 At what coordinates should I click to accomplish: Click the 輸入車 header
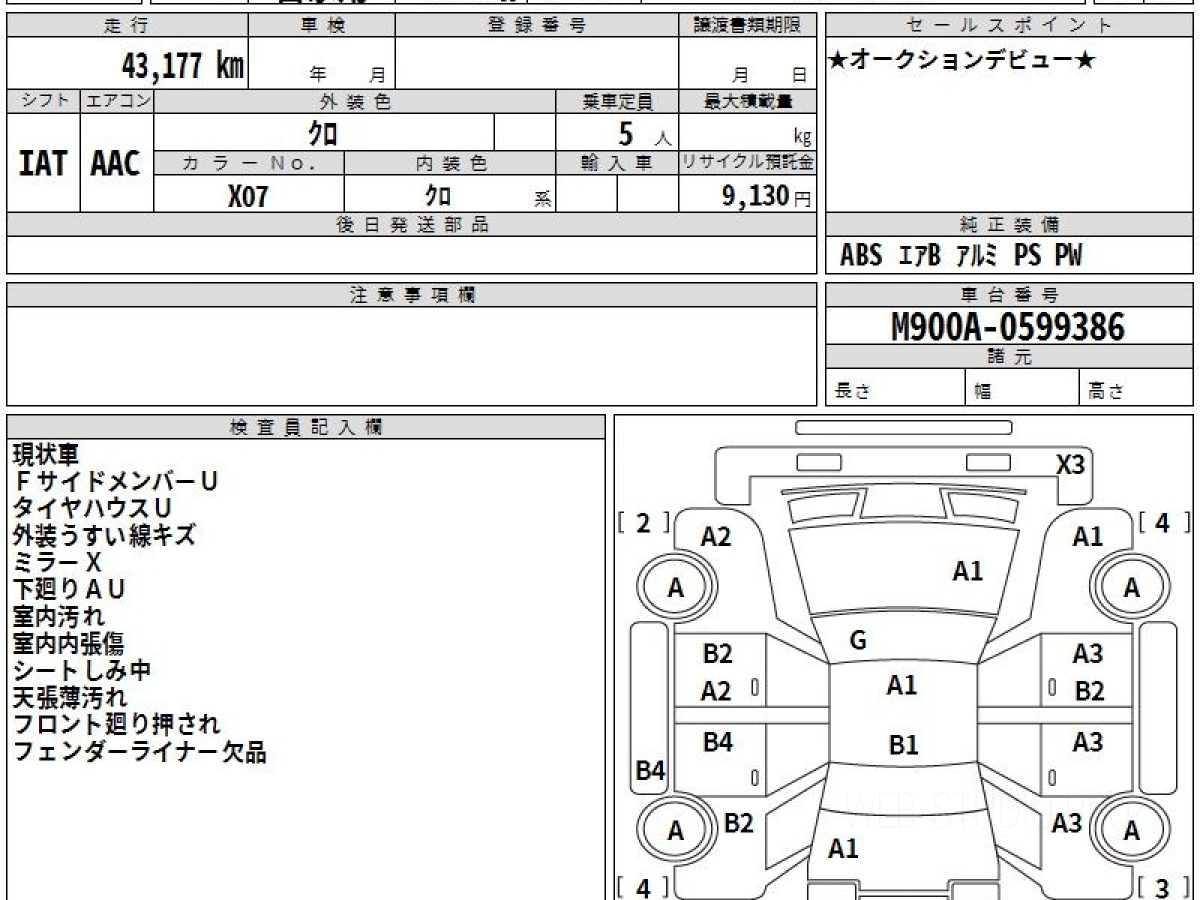click(x=617, y=164)
